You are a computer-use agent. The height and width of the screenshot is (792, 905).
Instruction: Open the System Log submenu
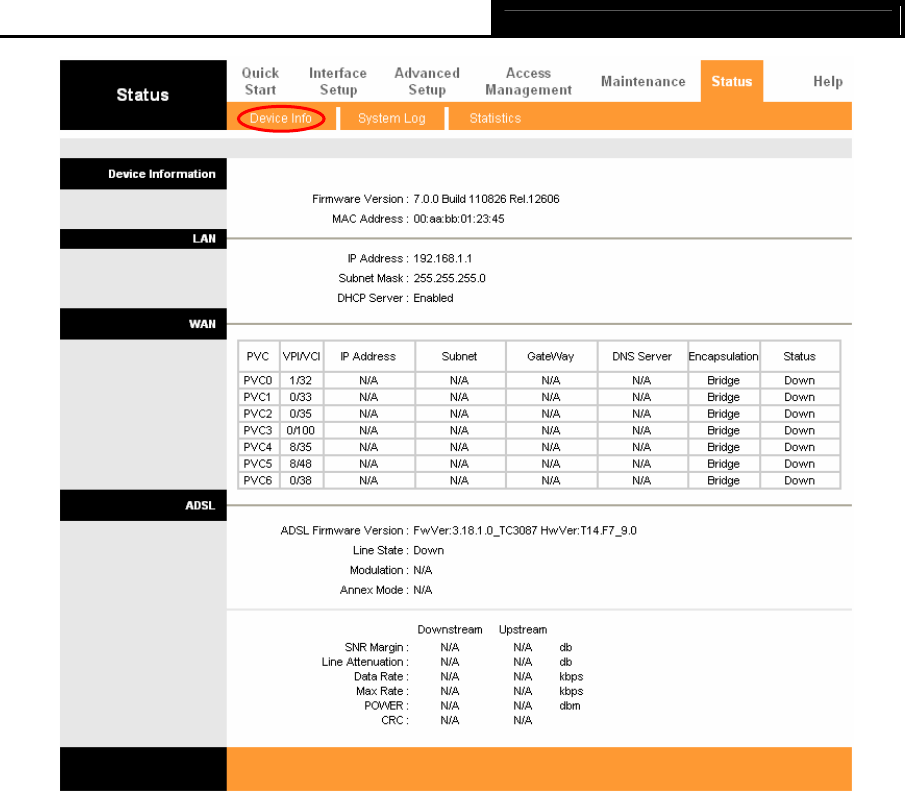point(391,118)
